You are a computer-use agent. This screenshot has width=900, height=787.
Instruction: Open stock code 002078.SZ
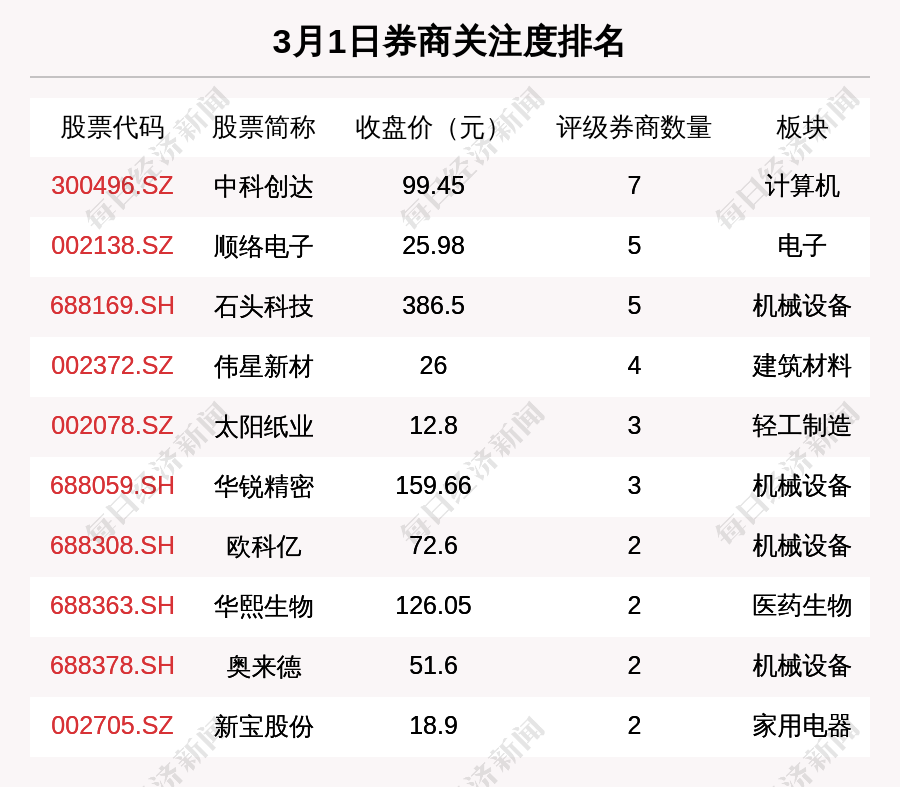click(x=112, y=425)
